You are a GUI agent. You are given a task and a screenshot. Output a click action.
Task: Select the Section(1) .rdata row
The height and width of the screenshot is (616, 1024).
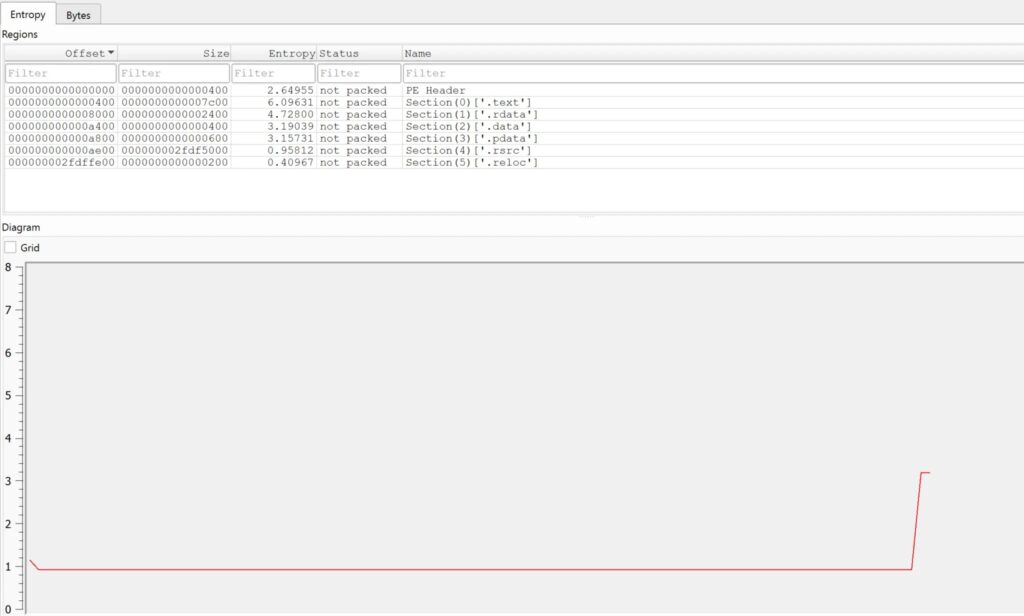pyautogui.click(x=471, y=115)
